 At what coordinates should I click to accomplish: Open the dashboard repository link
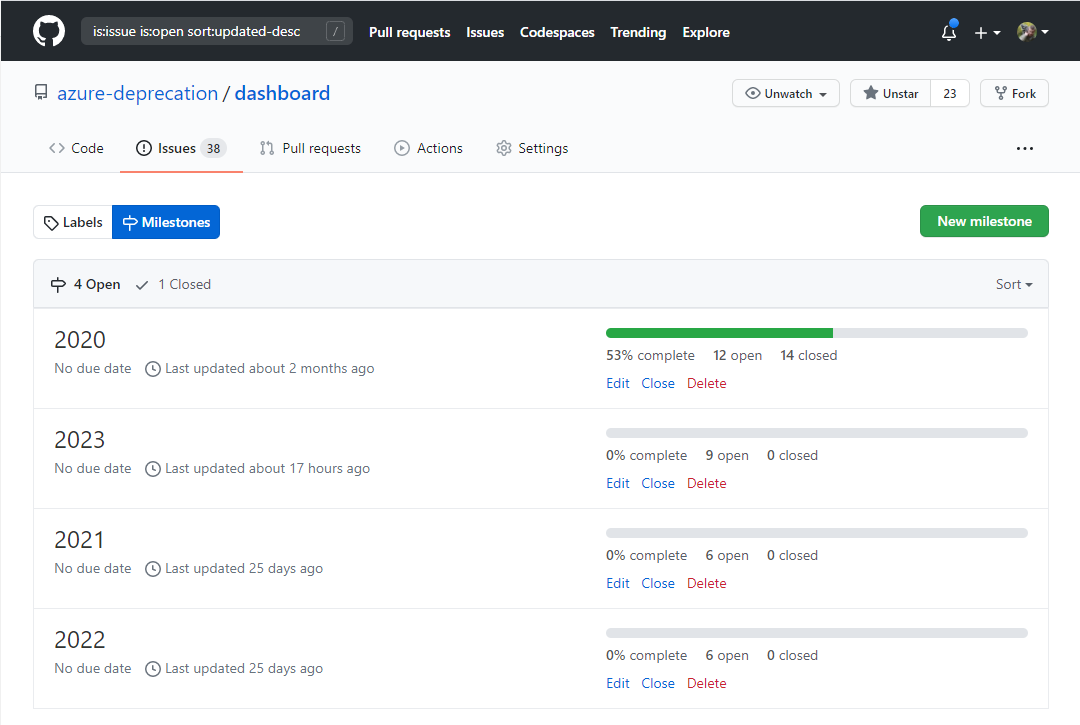pos(282,93)
